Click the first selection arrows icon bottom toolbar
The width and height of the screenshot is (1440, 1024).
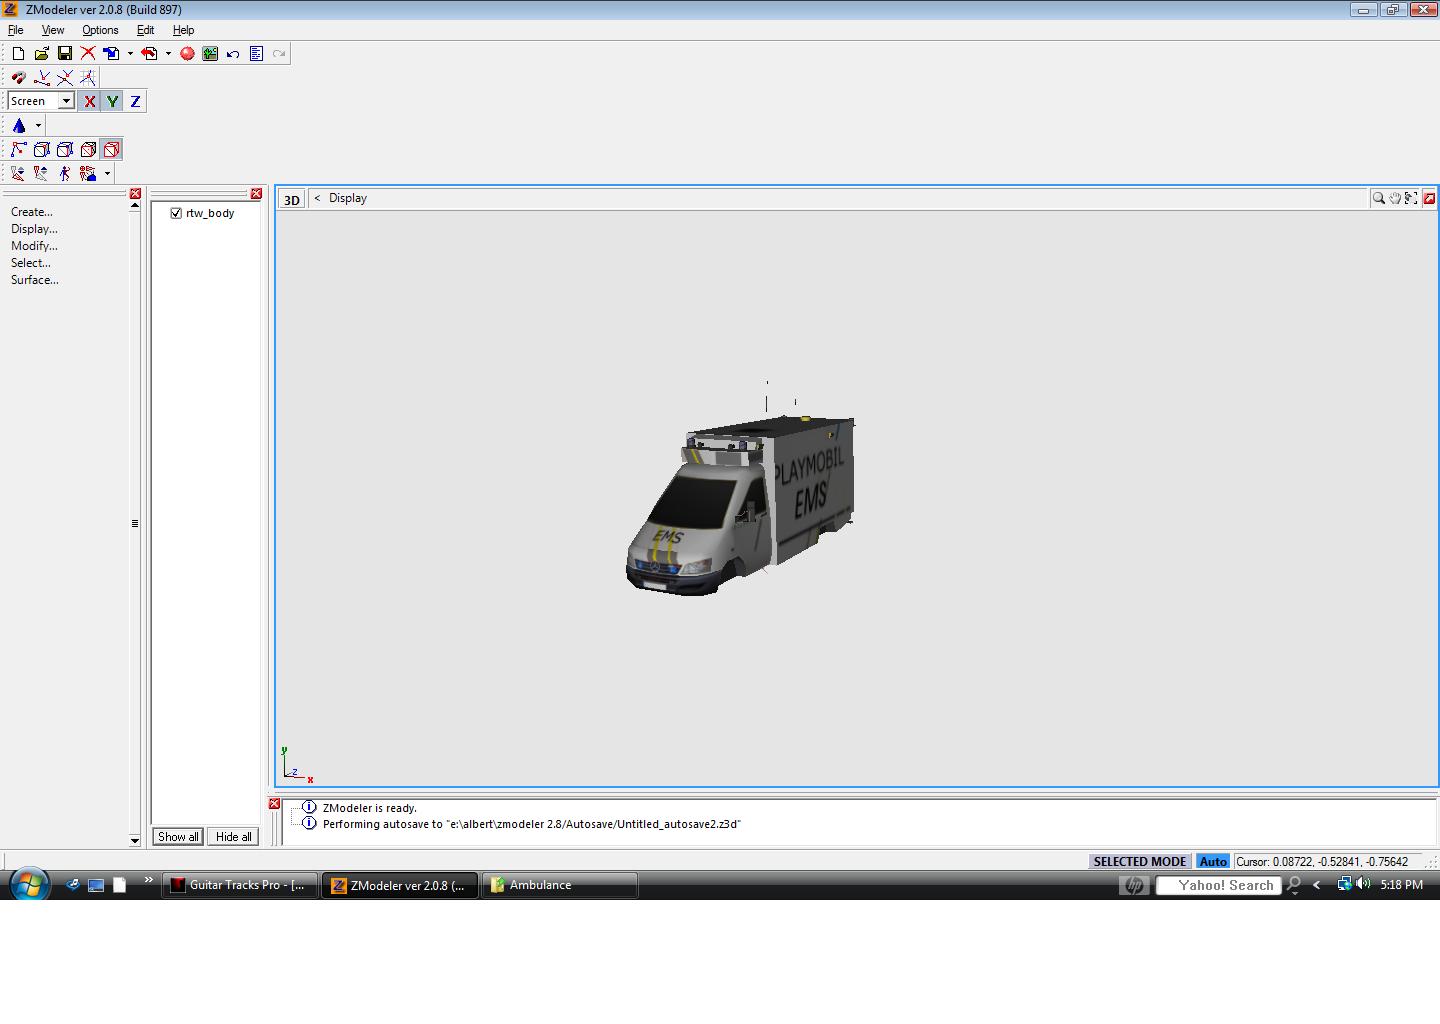[18, 173]
